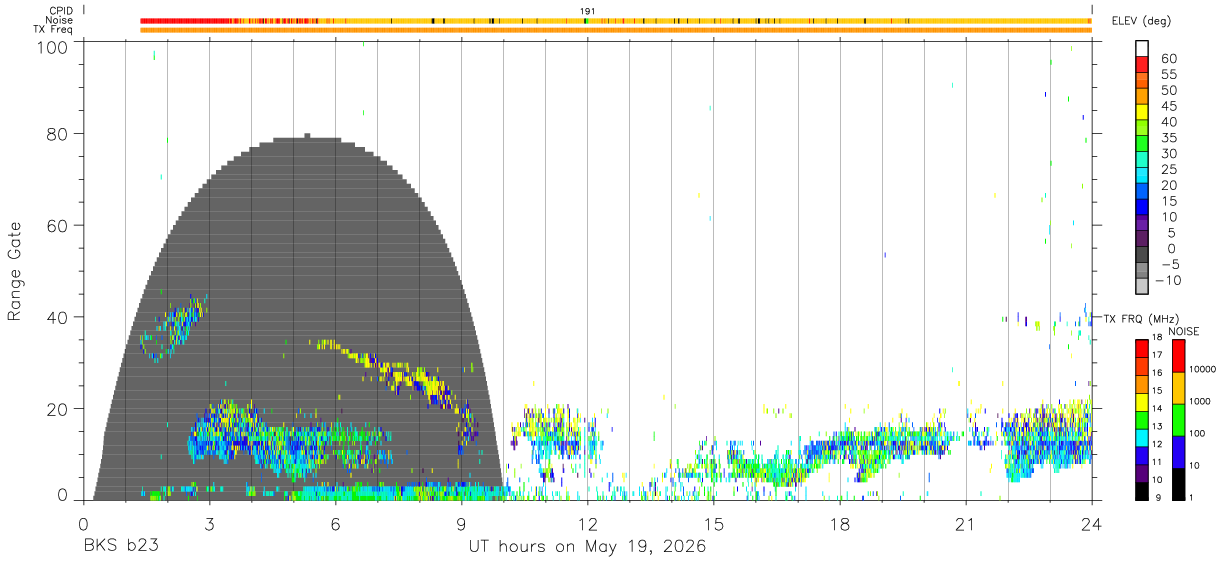Click the blue segment of the NOISE bar
1228x567 pixels.
(1178, 452)
